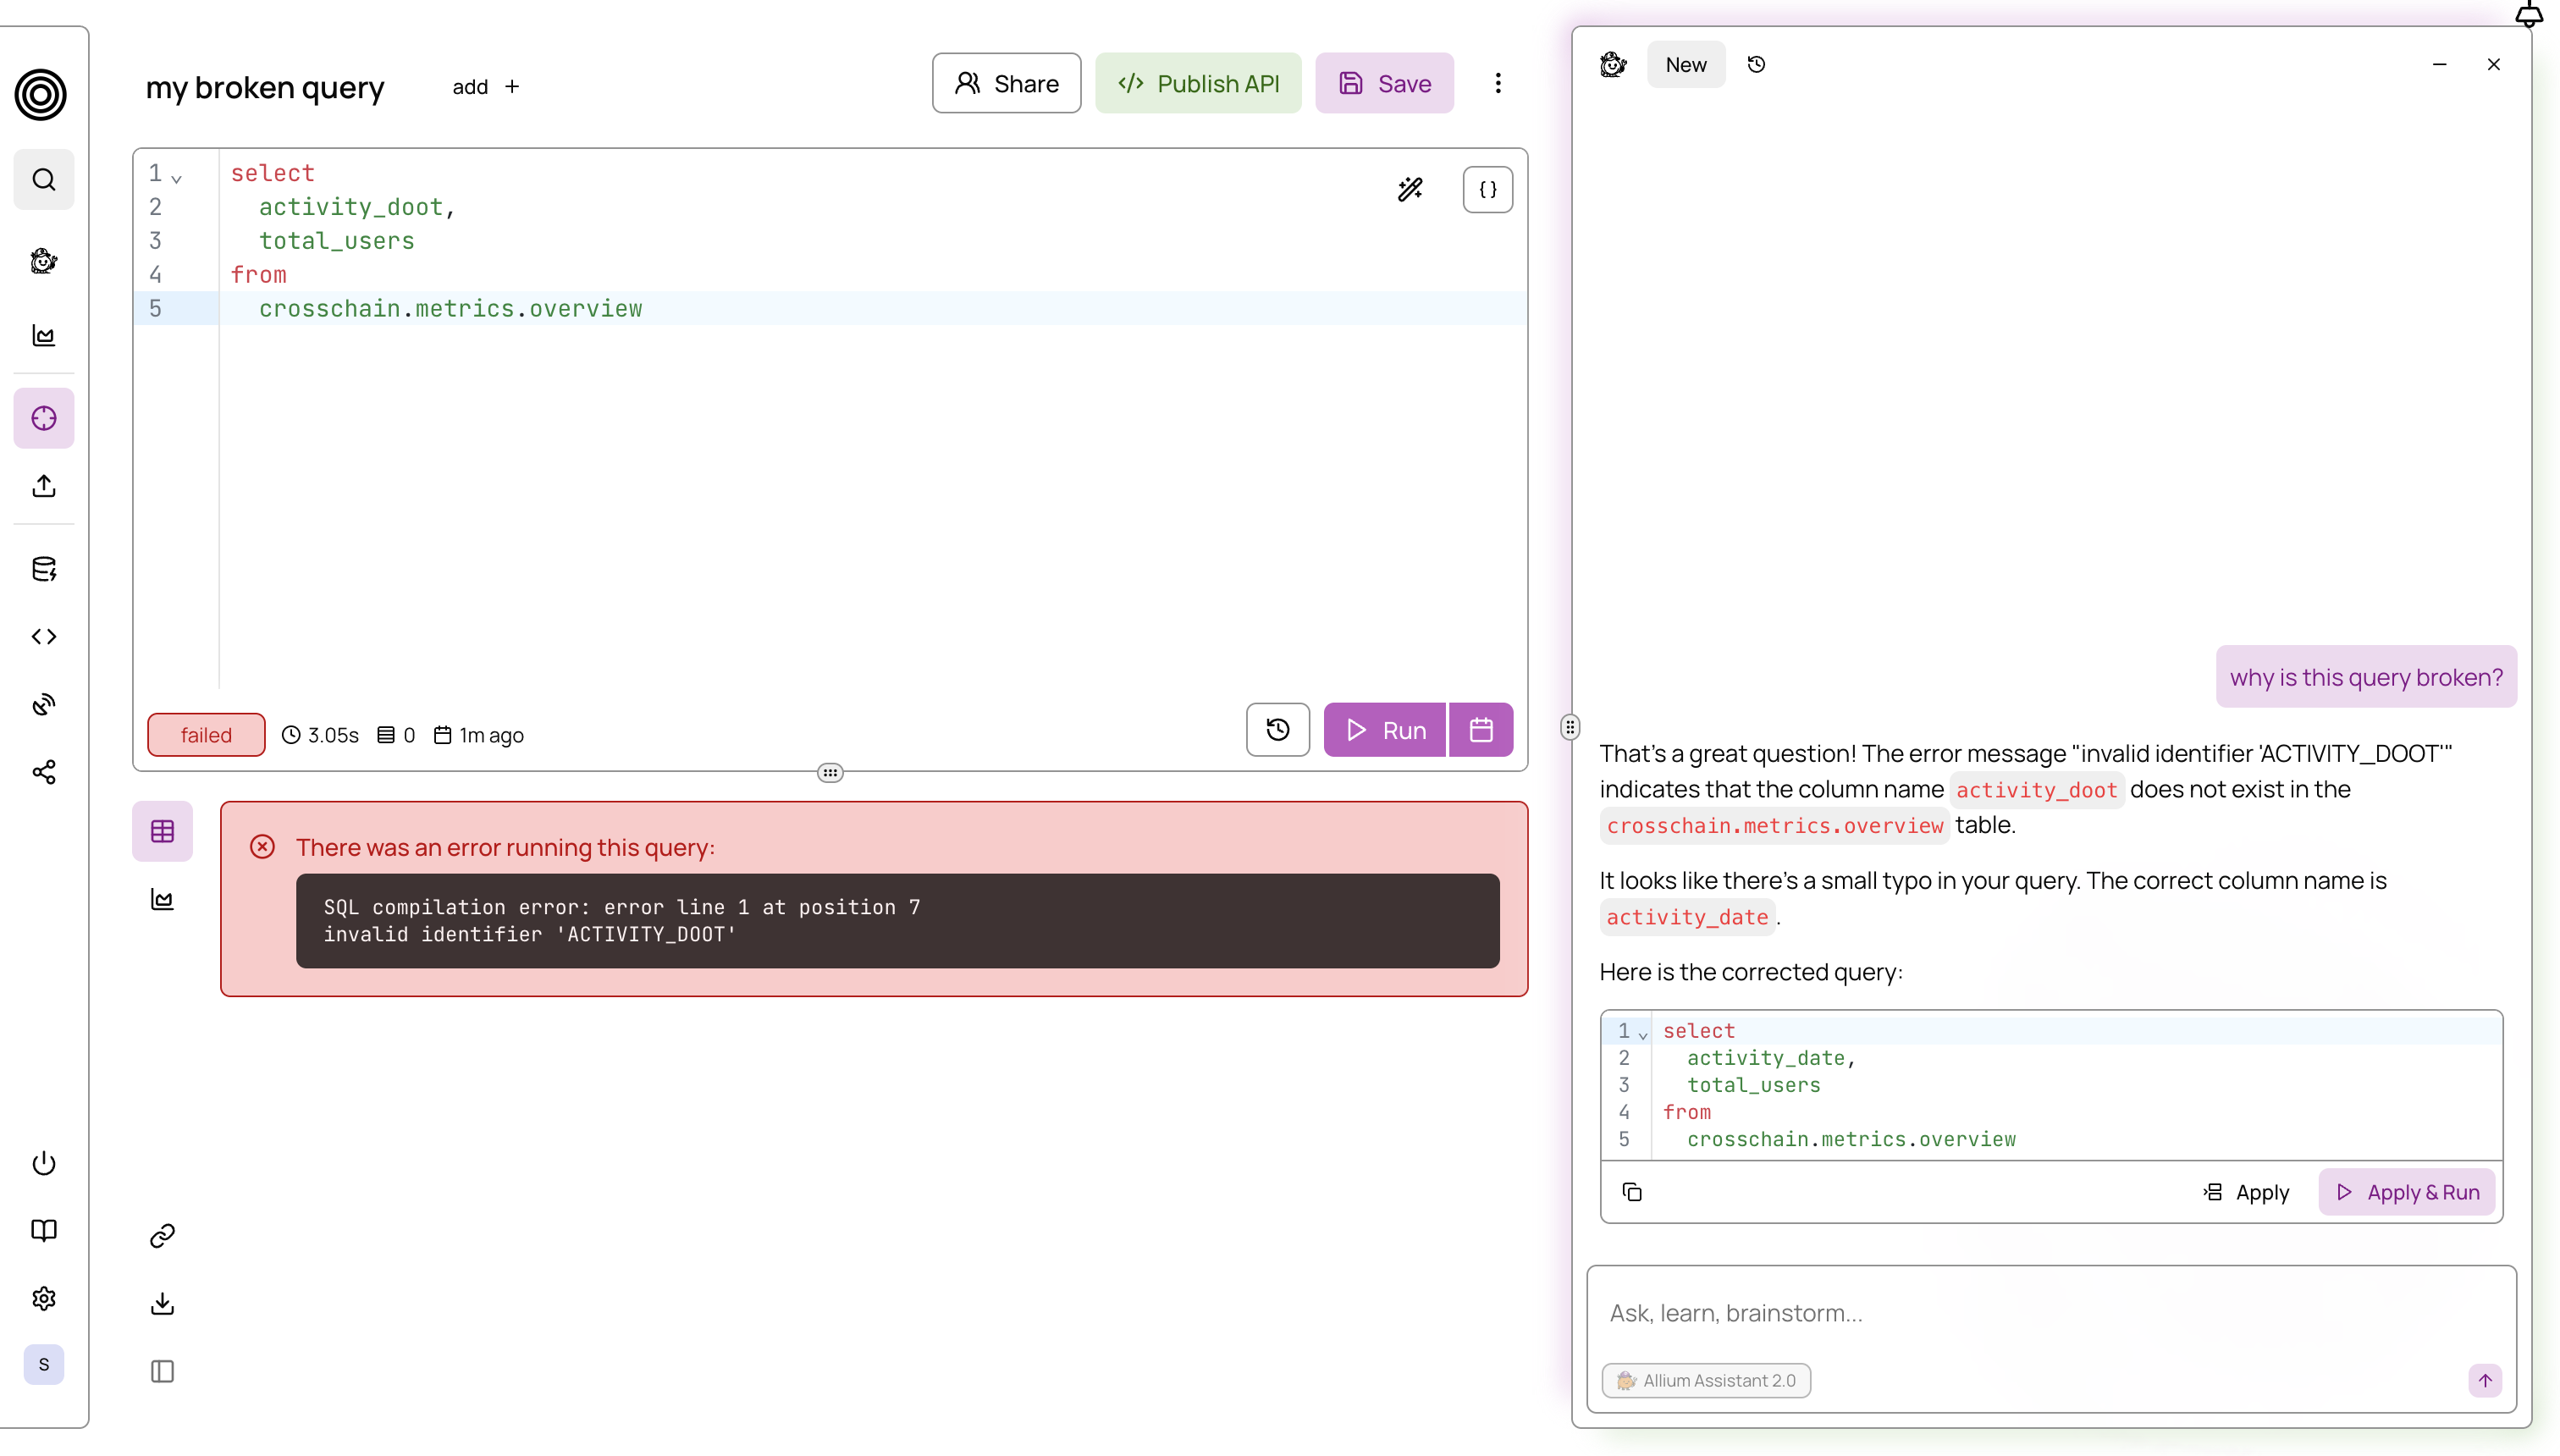The image size is (2560, 1456).
Task: Download the query results
Action: coord(162,1303)
